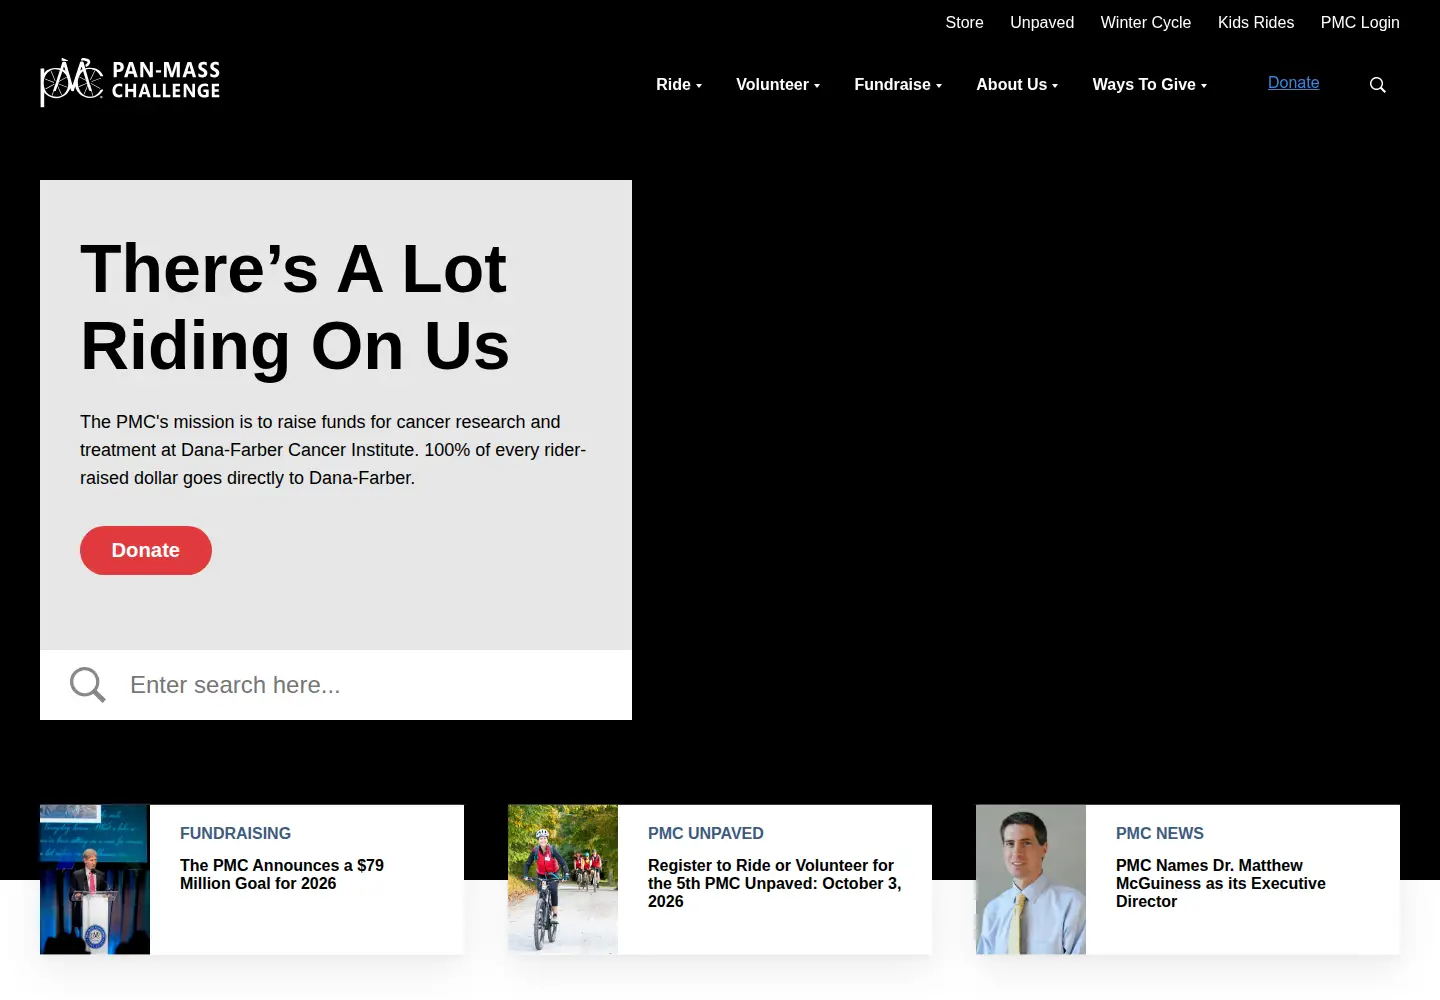Open Winter Cycle page

tap(1146, 22)
